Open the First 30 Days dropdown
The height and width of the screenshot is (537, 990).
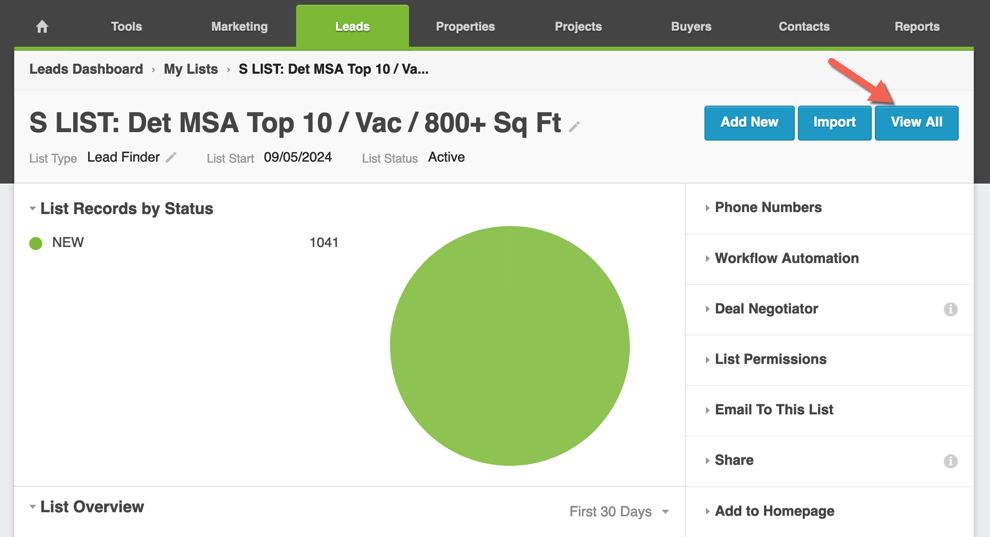coord(619,511)
